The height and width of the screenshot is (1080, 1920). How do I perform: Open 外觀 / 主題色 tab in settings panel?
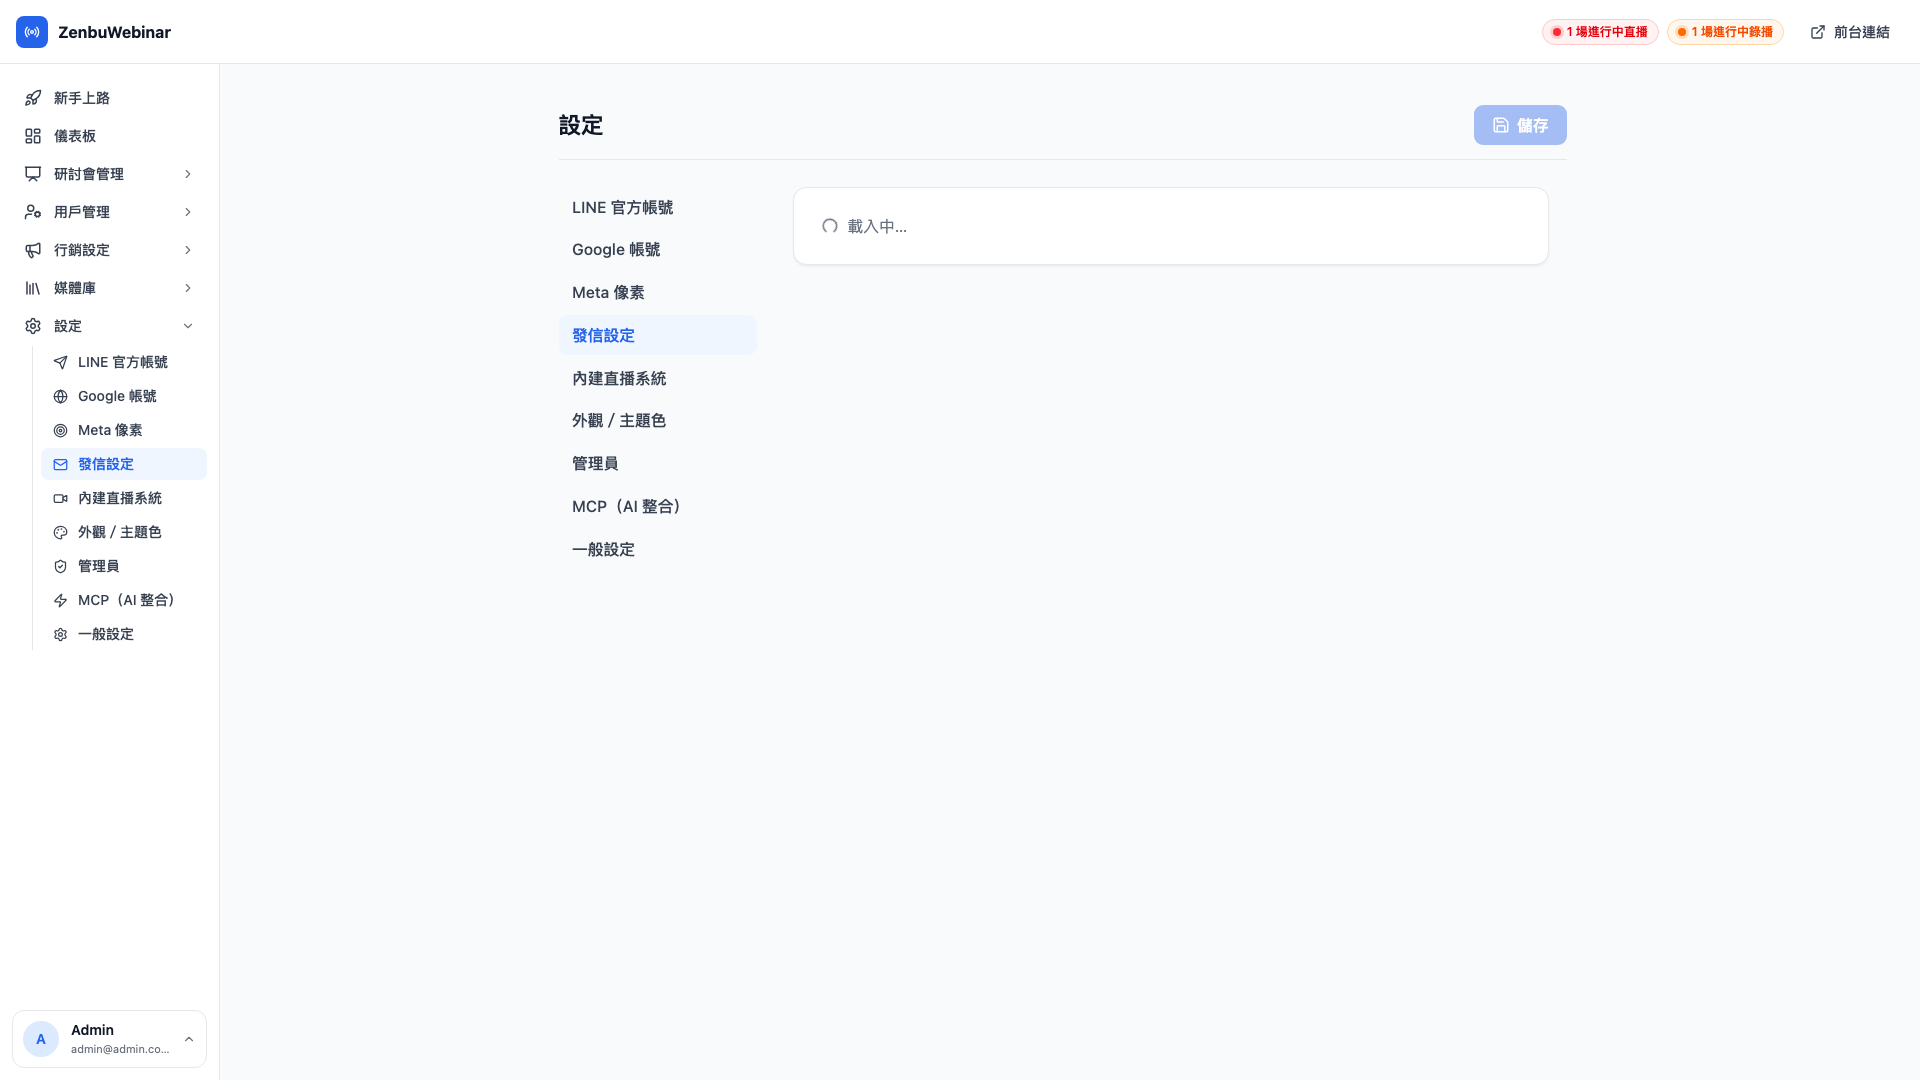(x=658, y=420)
